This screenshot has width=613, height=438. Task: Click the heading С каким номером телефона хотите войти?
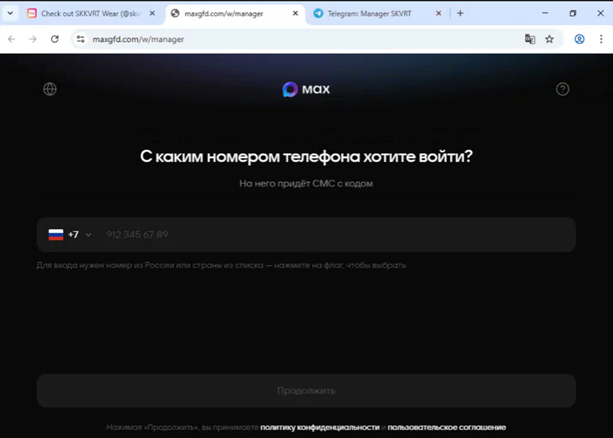point(306,156)
